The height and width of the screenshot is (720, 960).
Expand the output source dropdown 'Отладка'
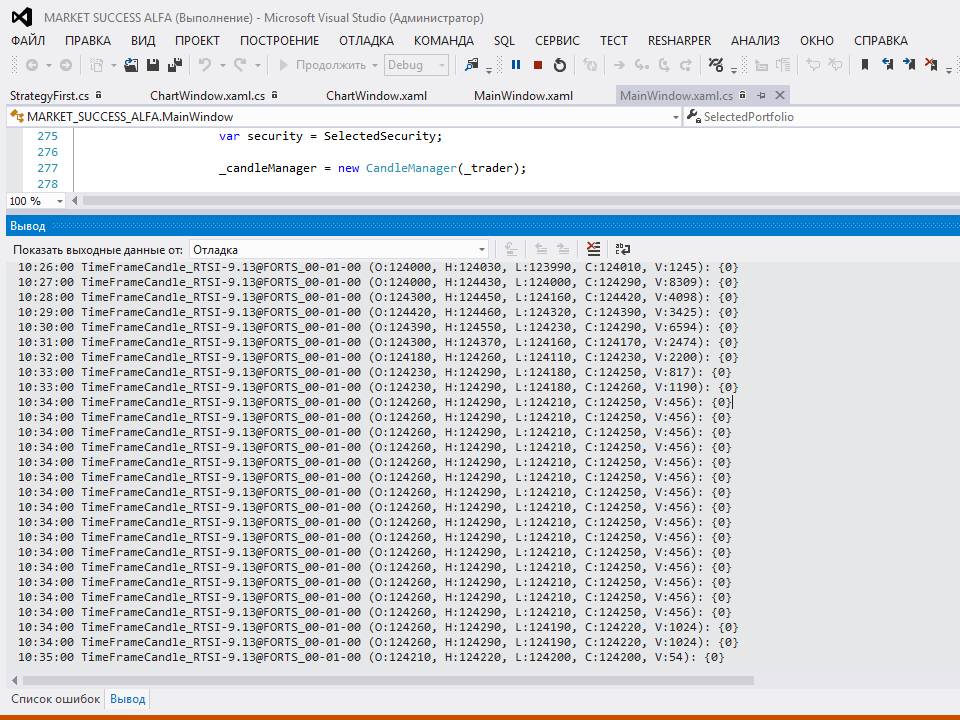(x=482, y=249)
